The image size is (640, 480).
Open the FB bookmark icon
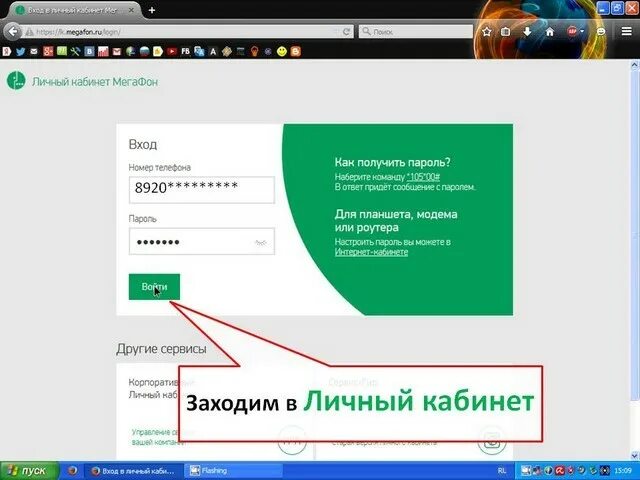point(185,51)
